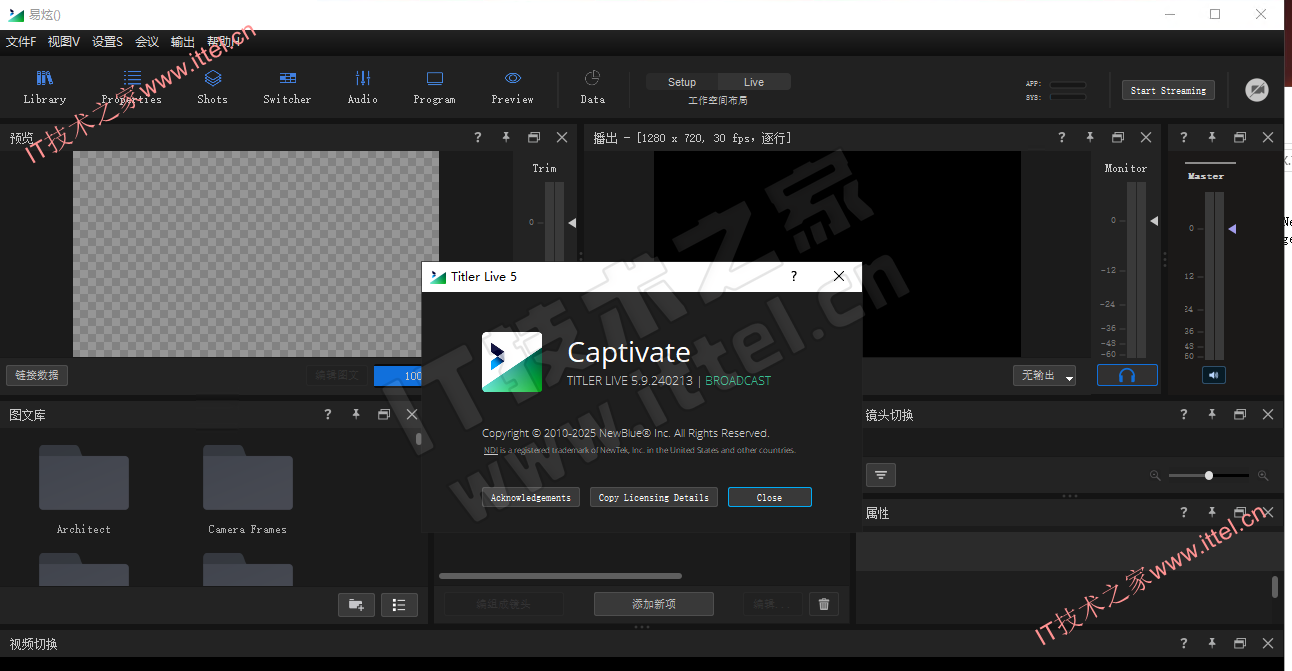Viewport: 1292px width, 671px height.
Task: Switch workspace layout to Live
Action: click(754, 82)
